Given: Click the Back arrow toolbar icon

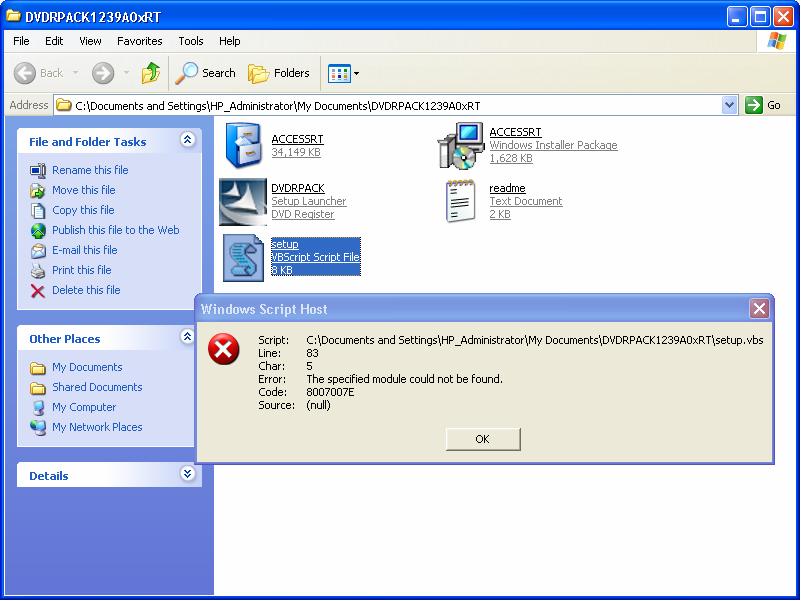Looking at the screenshot, I should 25,73.
